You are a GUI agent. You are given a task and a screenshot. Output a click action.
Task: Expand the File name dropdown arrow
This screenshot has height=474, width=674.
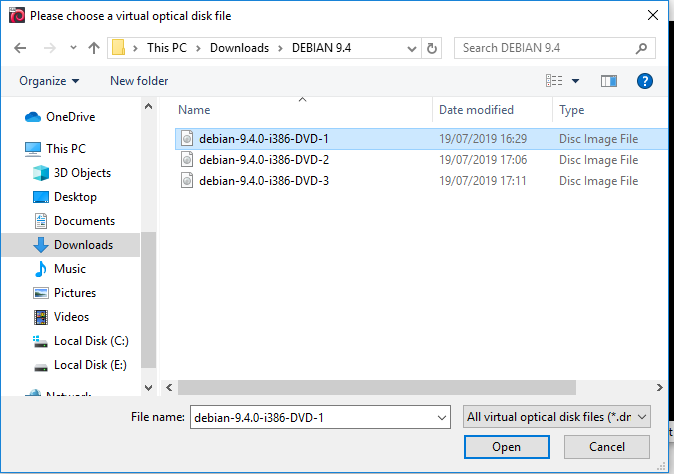coord(441,418)
